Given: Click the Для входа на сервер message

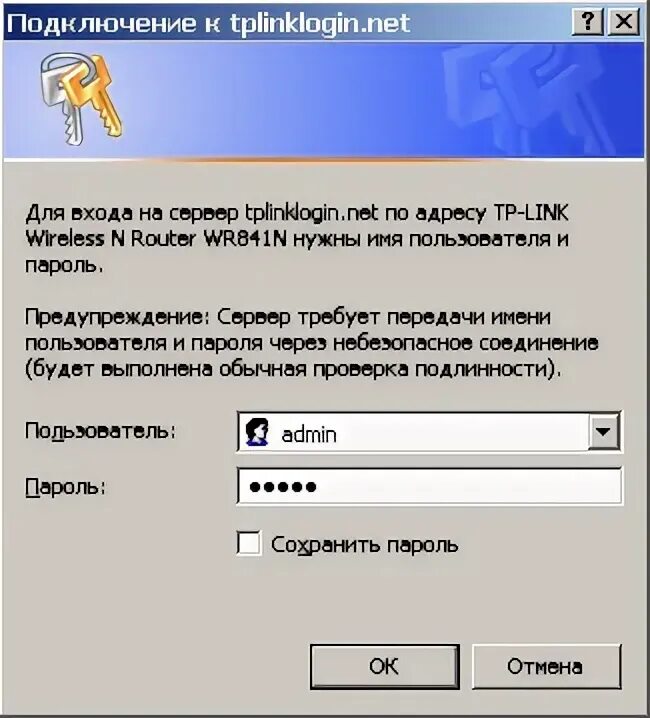Looking at the screenshot, I should [x=297, y=239].
